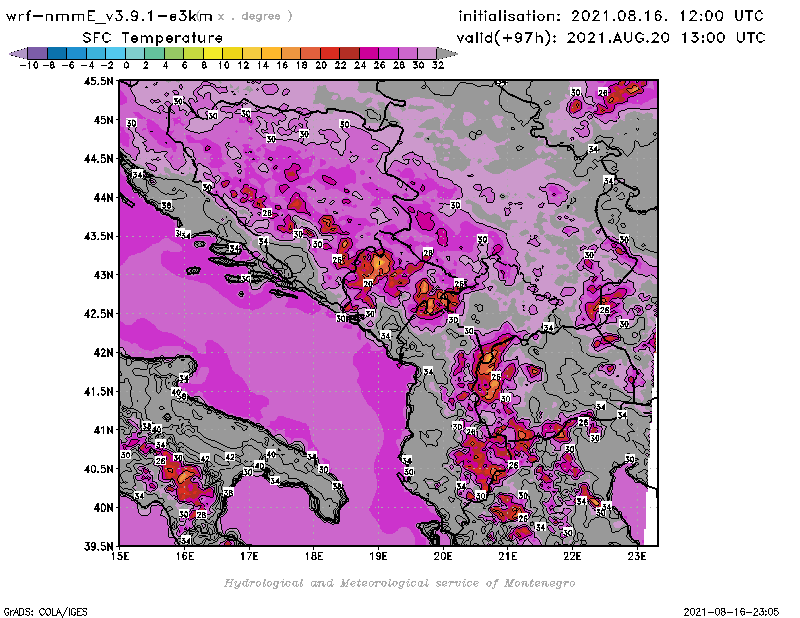This screenshot has width=800, height=618.
Task: Click the '23E' longitude label
Action: 637,556
